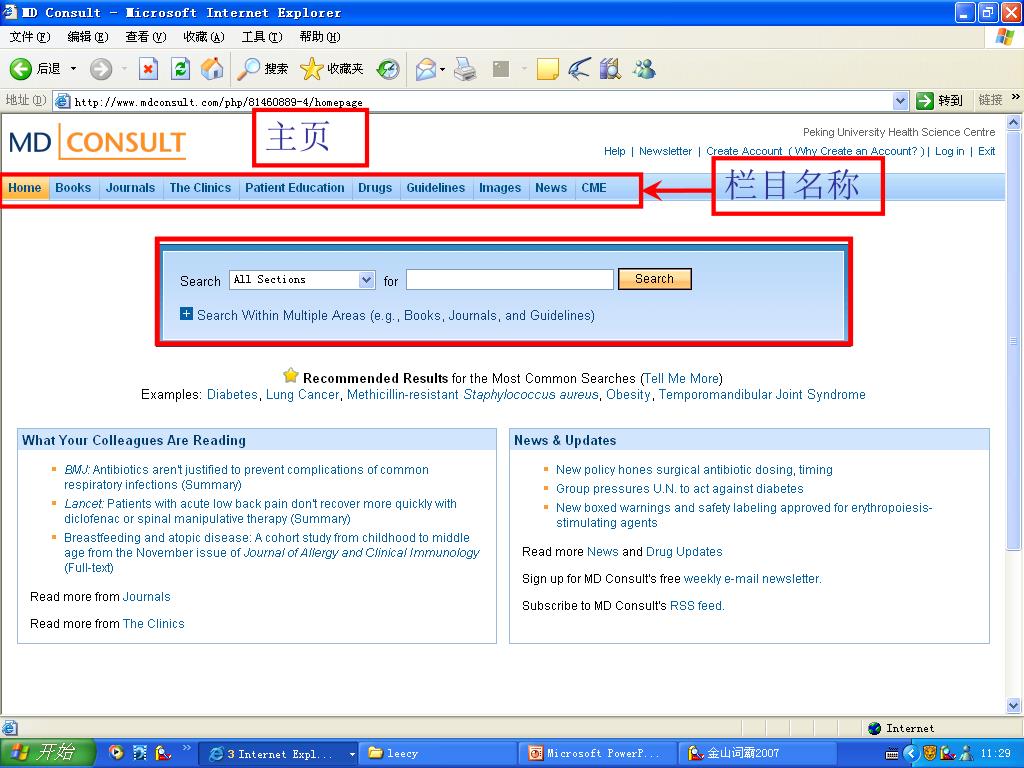Expand the Links toolbar chevron
Viewport: 1024px width, 768px height.
[x=1015, y=97]
